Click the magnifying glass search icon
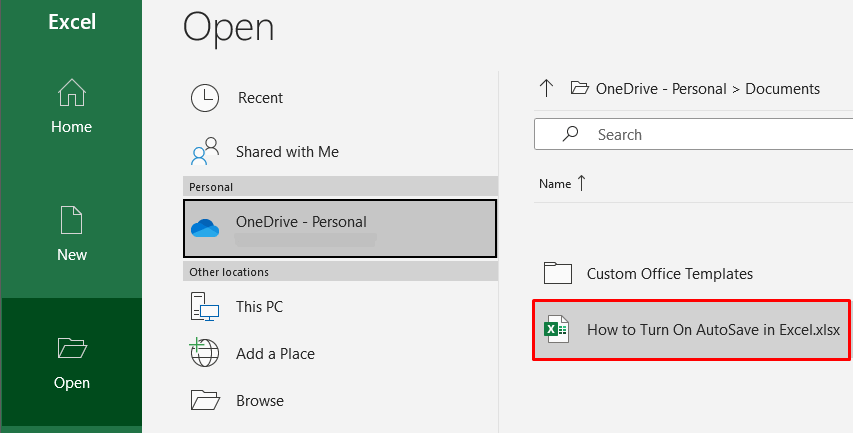The image size is (853, 433). 570,133
